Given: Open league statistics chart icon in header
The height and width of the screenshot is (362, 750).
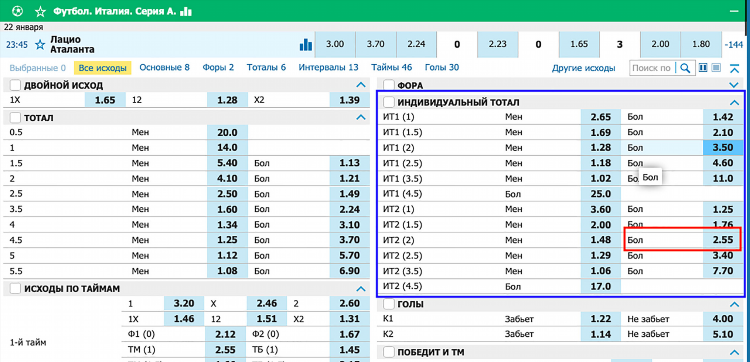Looking at the screenshot, I should click(x=186, y=11).
